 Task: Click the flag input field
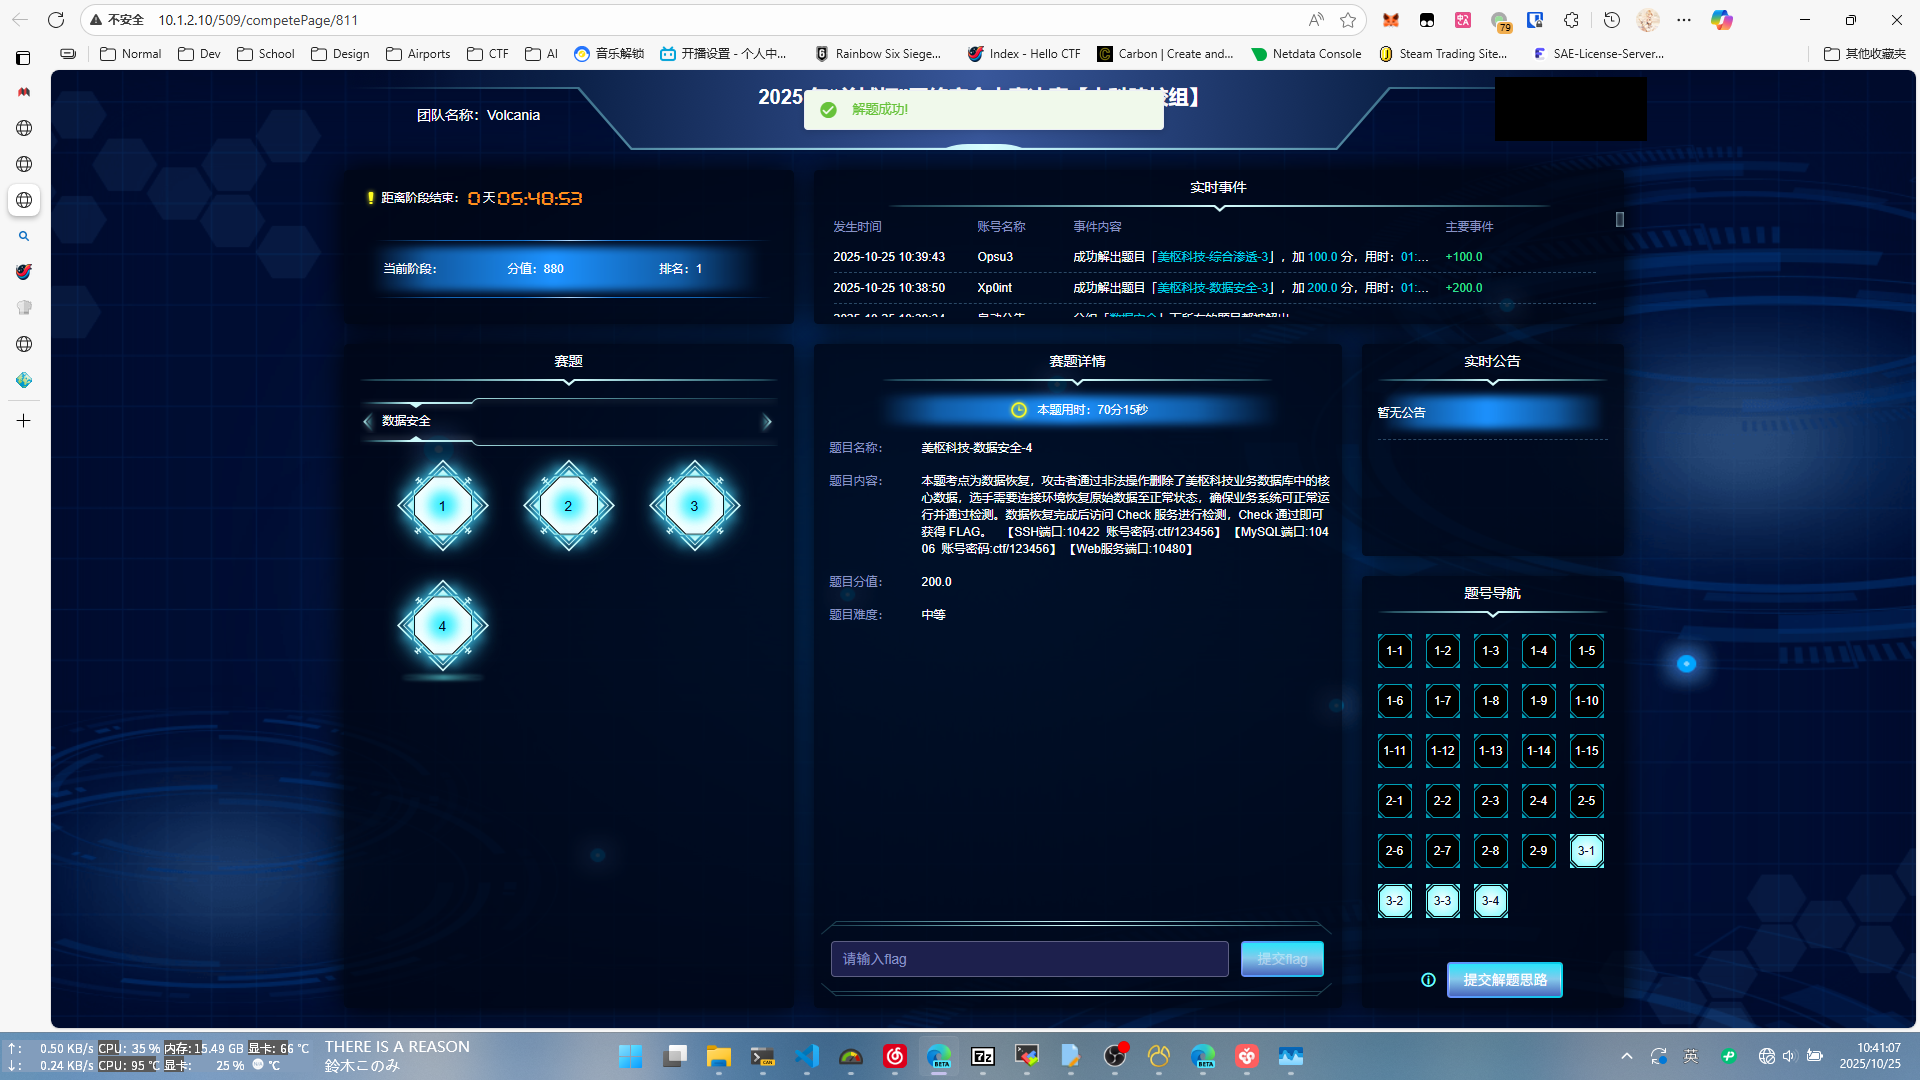pos(1029,959)
